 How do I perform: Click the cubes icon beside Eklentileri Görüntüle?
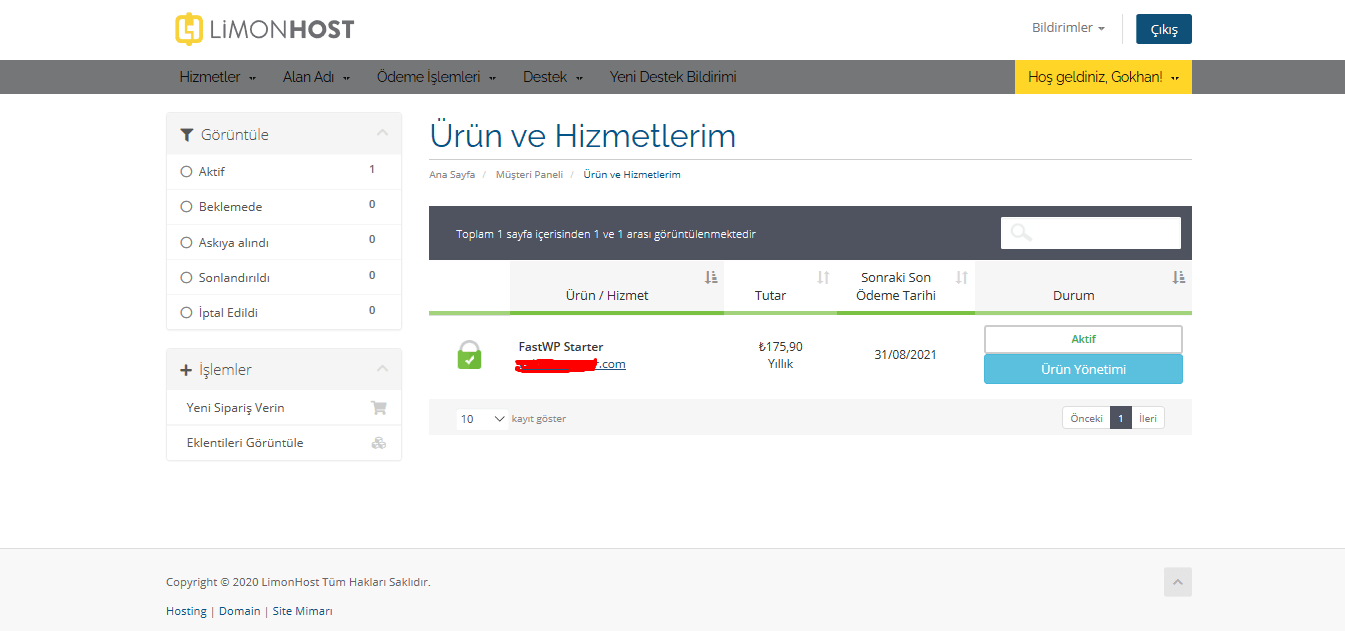(x=379, y=443)
